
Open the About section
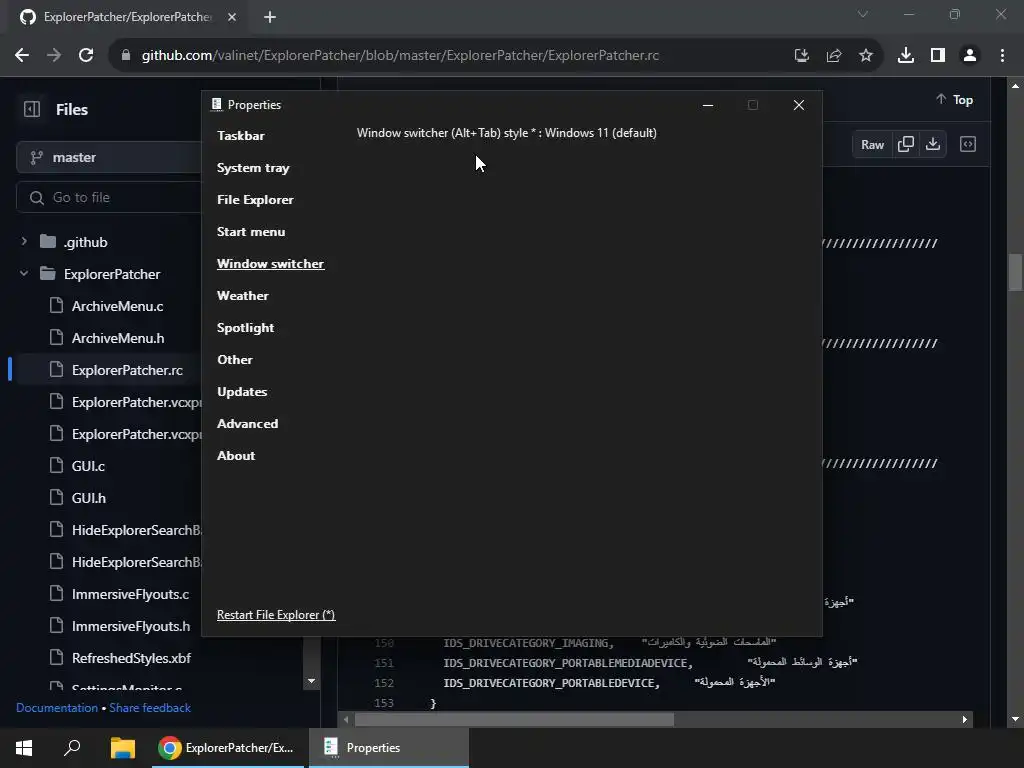coord(236,456)
